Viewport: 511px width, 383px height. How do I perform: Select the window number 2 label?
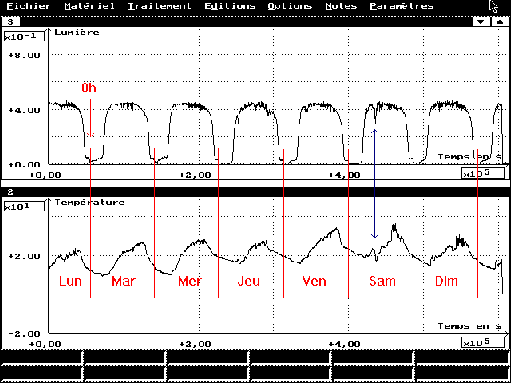tap(11, 192)
